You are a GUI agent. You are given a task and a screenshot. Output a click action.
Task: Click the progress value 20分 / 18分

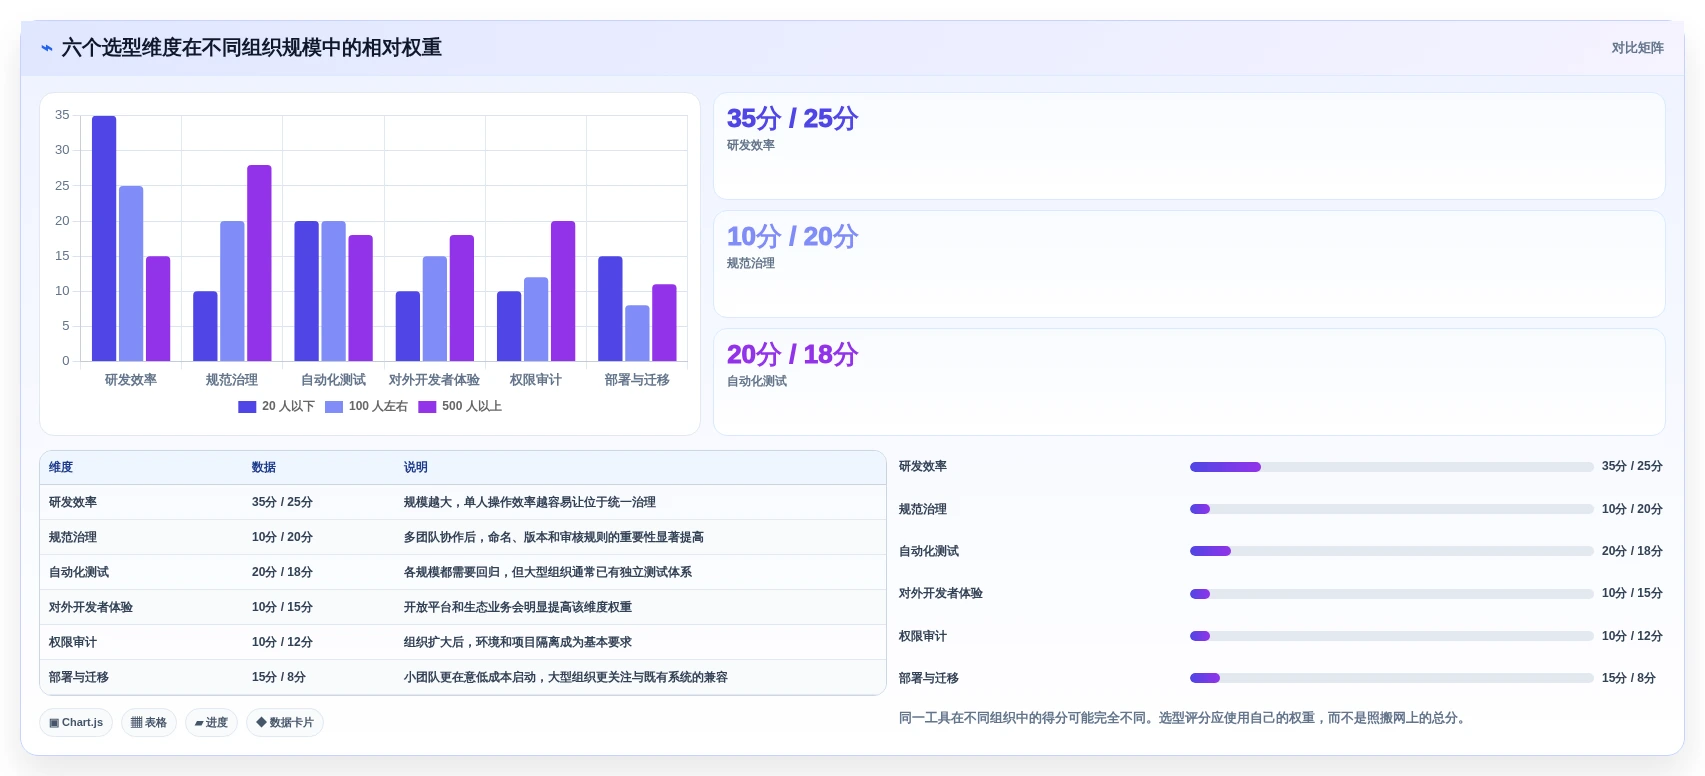[1632, 551]
